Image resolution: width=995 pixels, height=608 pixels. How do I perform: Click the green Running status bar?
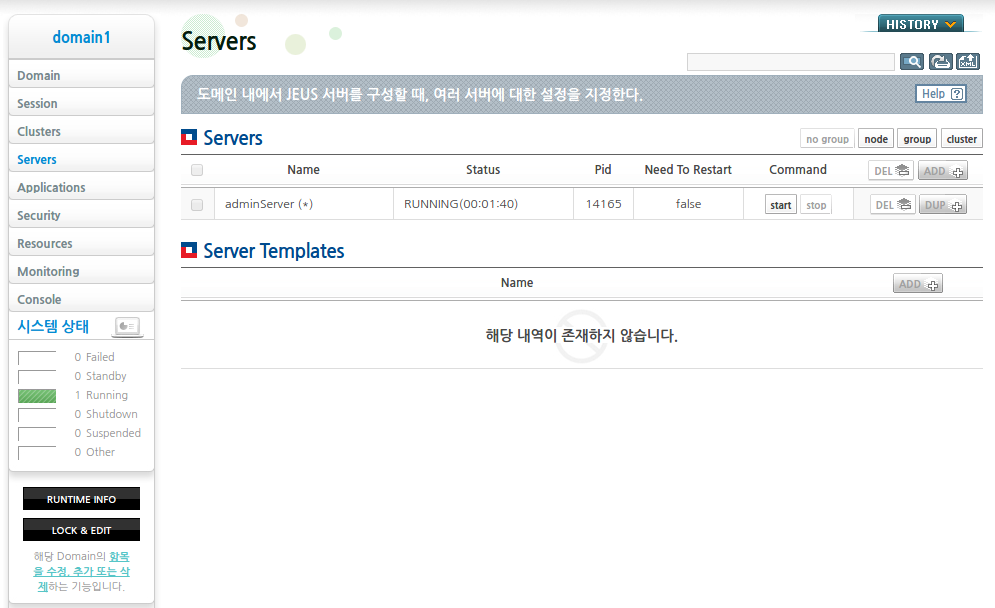pos(37,396)
